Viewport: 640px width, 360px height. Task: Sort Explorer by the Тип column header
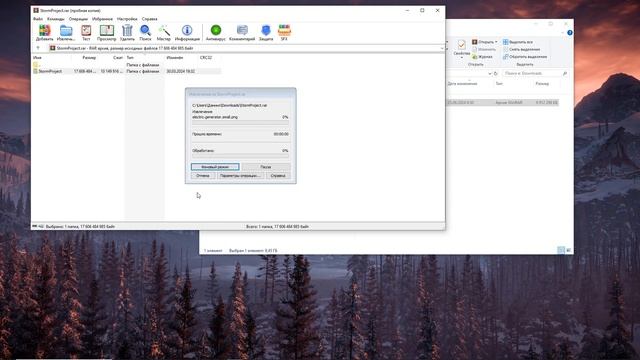499,83
